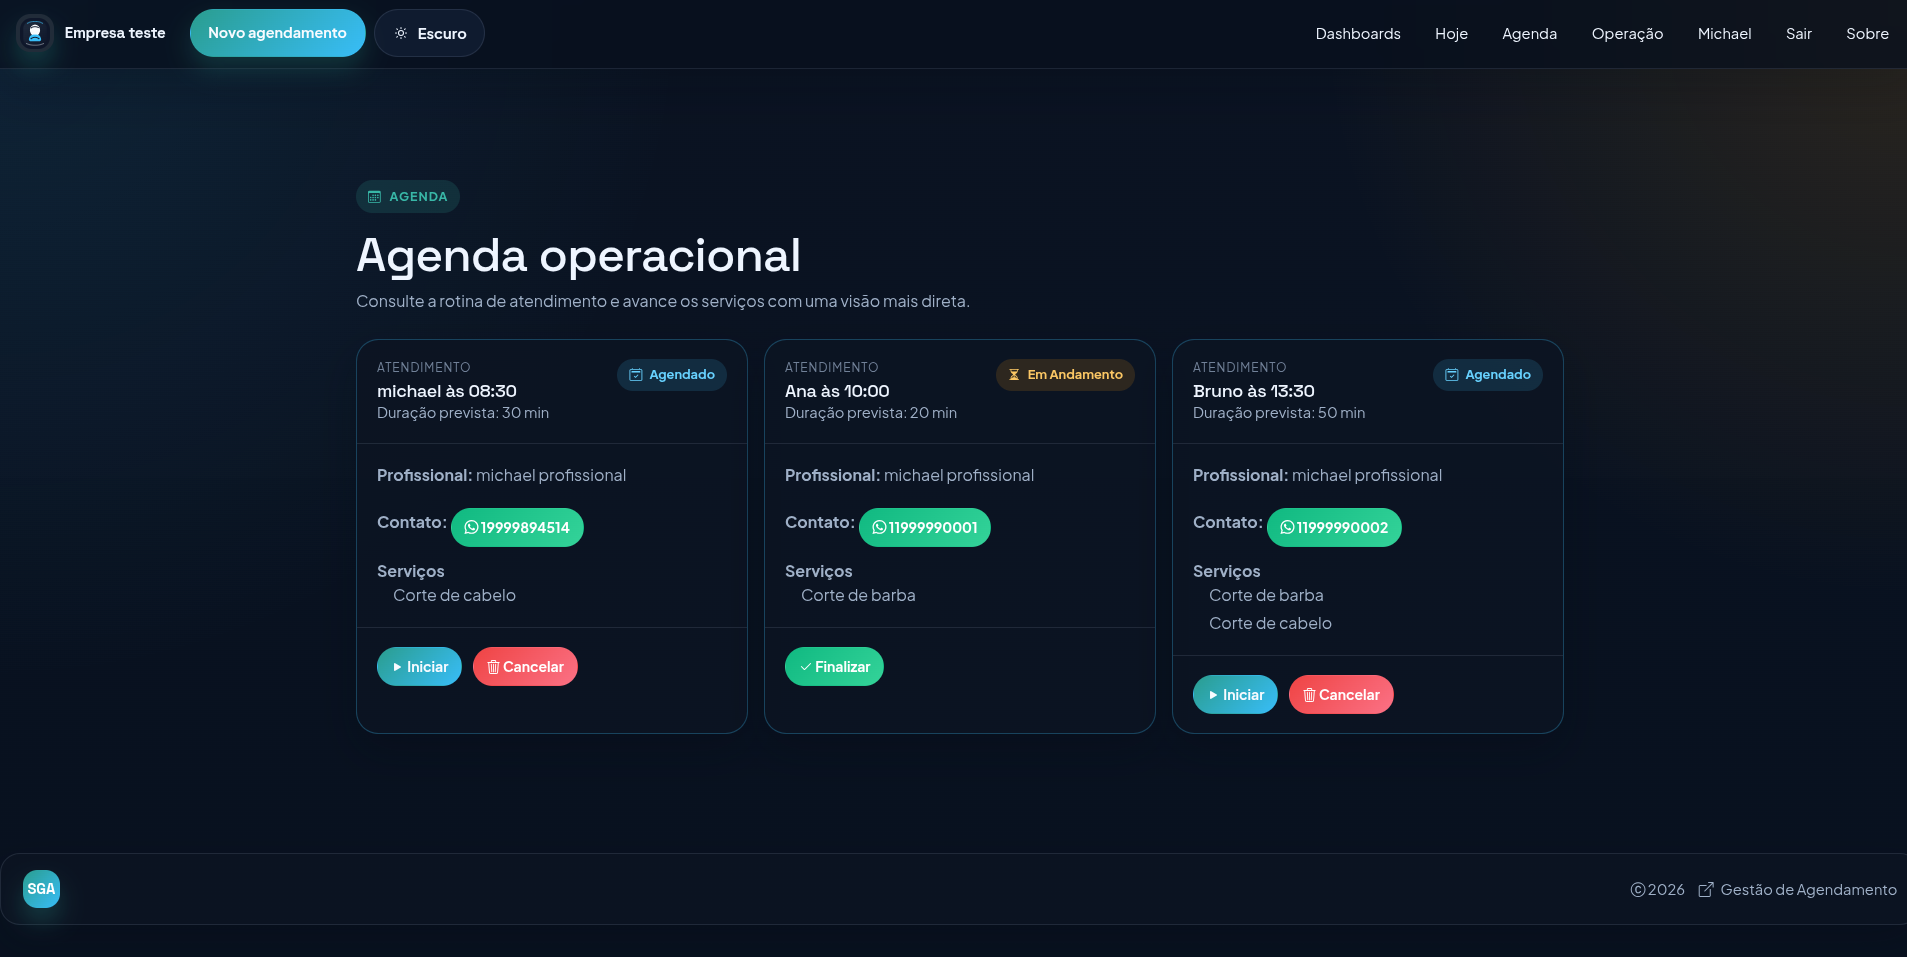The width and height of the screenshot is (1907, 957).
Task: Click the Empresa teste logo avatar
Action: tap(35, 33)
